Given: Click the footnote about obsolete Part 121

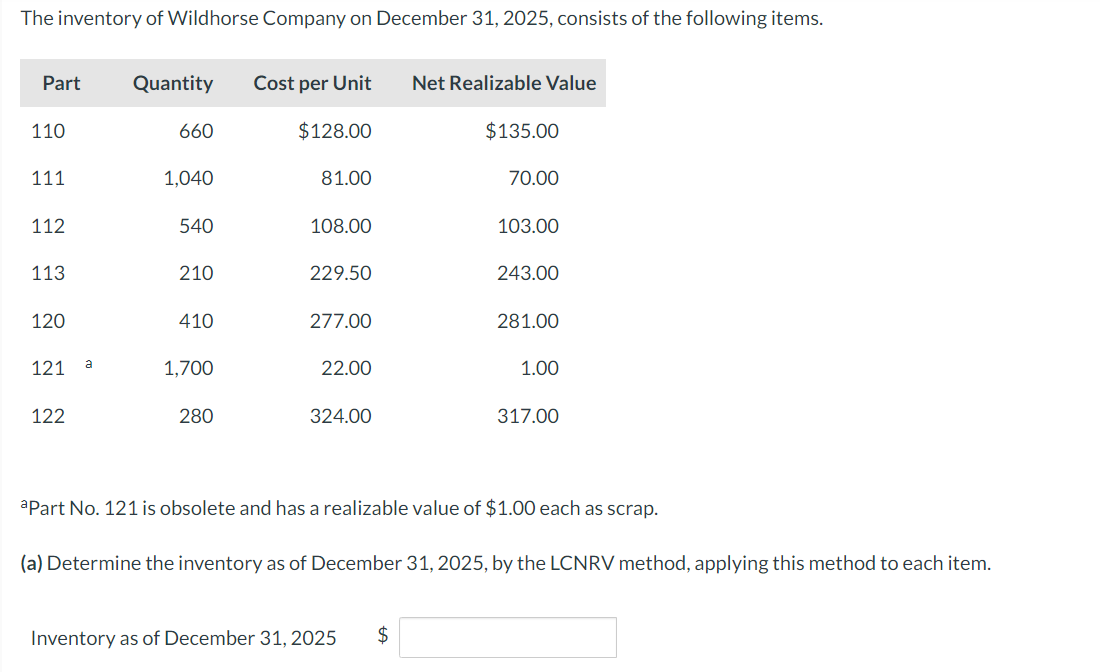Looking at the screenshot, I should click(330, 508).
